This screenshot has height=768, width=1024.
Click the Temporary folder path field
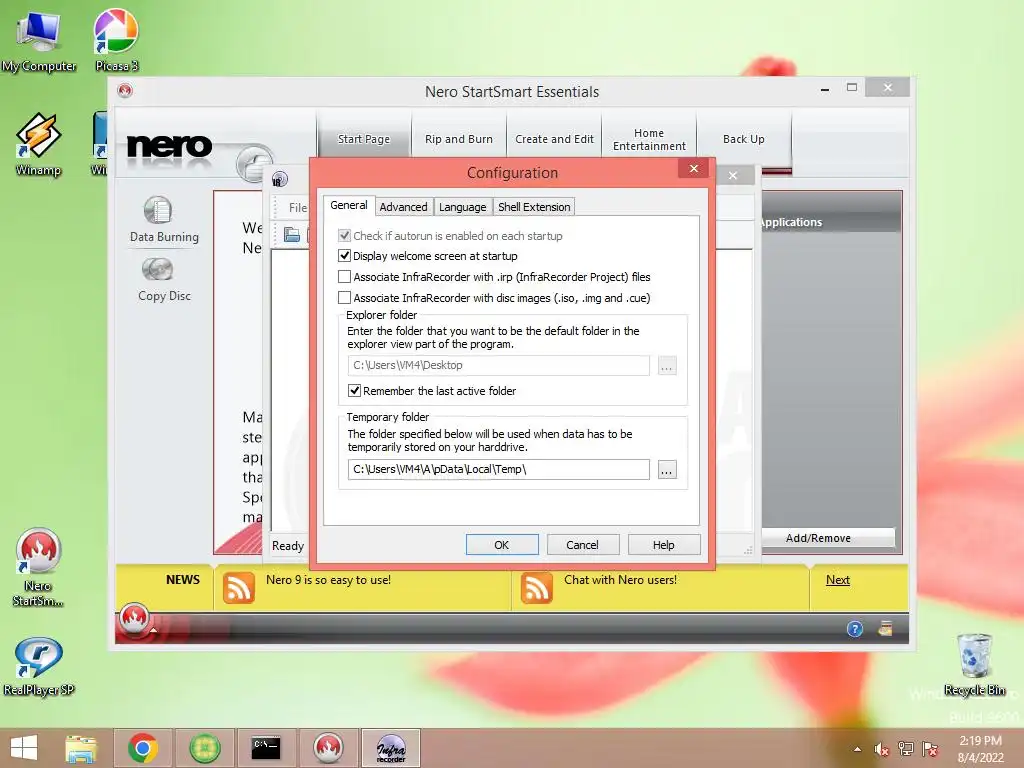click(x=499, y=470)
